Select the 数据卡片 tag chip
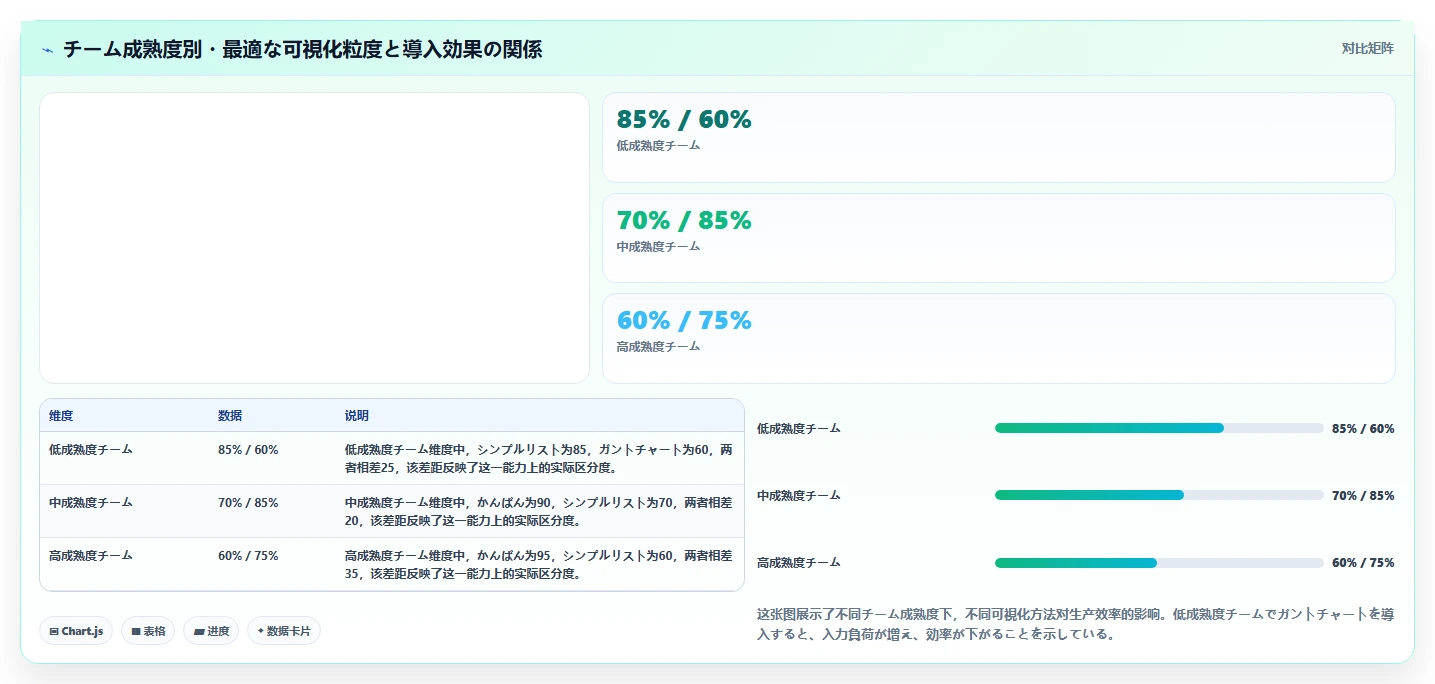This screenshot has height=684, width=1435. point(284,631)
